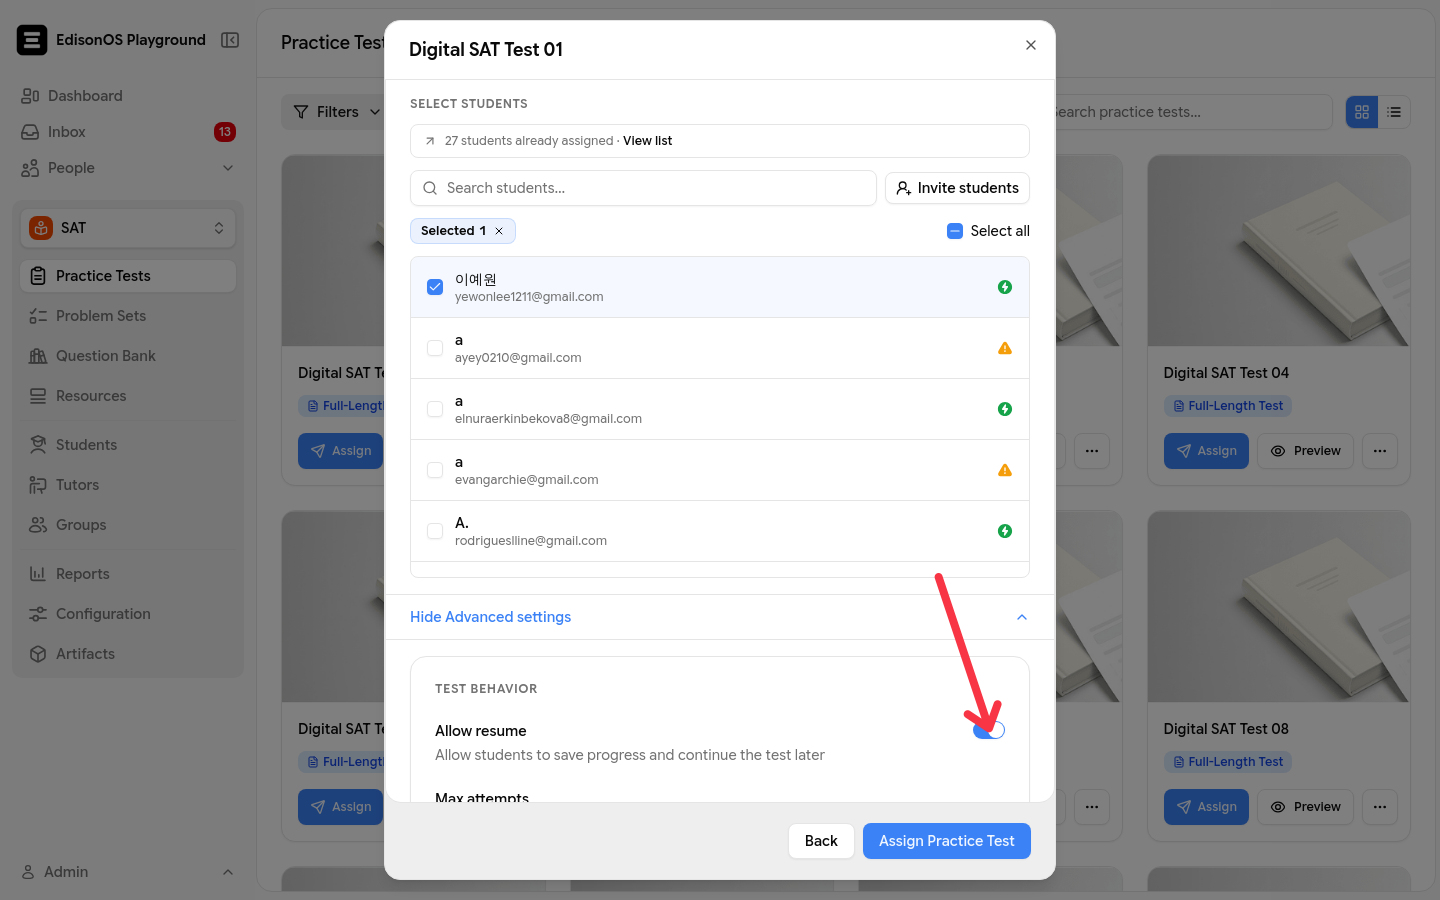Screen dimensions: 1440x900
Task: Open the Reports section
Action: click(128, 574)
